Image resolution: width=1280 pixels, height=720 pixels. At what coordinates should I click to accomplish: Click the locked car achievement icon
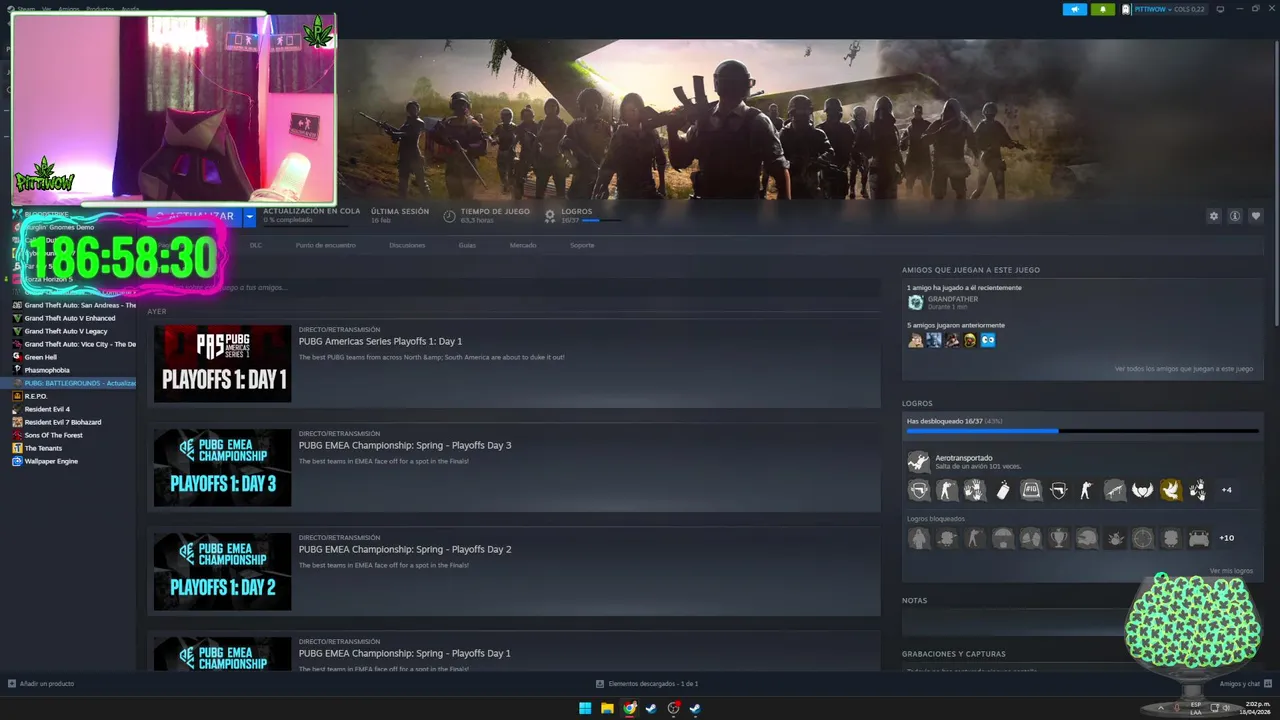(x=1199, y=538)
